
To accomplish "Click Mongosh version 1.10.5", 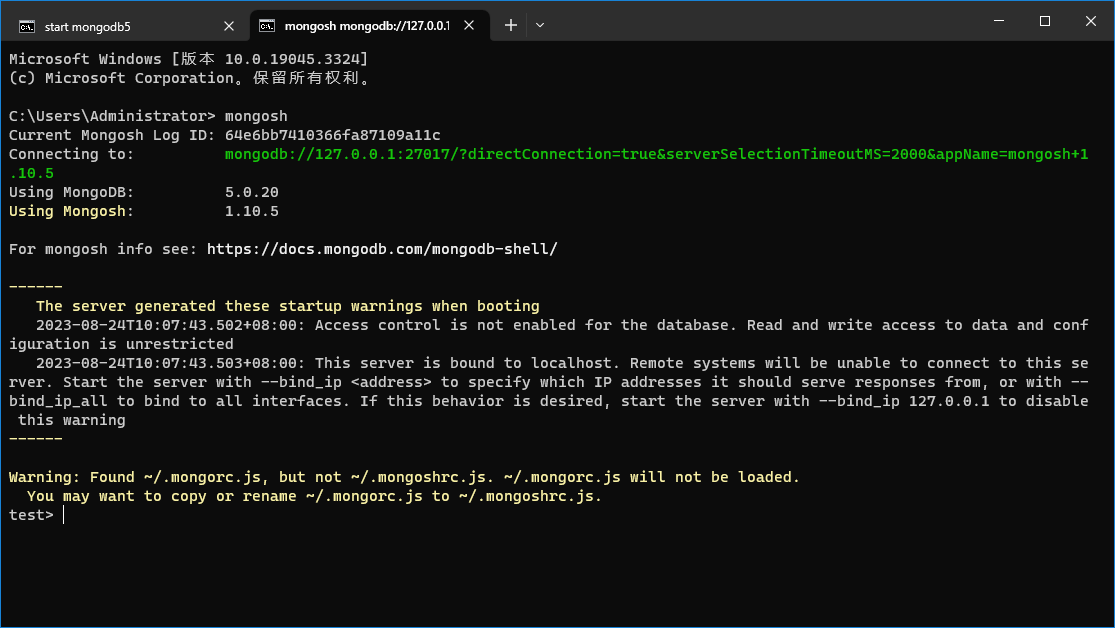I will click(252, 211).
